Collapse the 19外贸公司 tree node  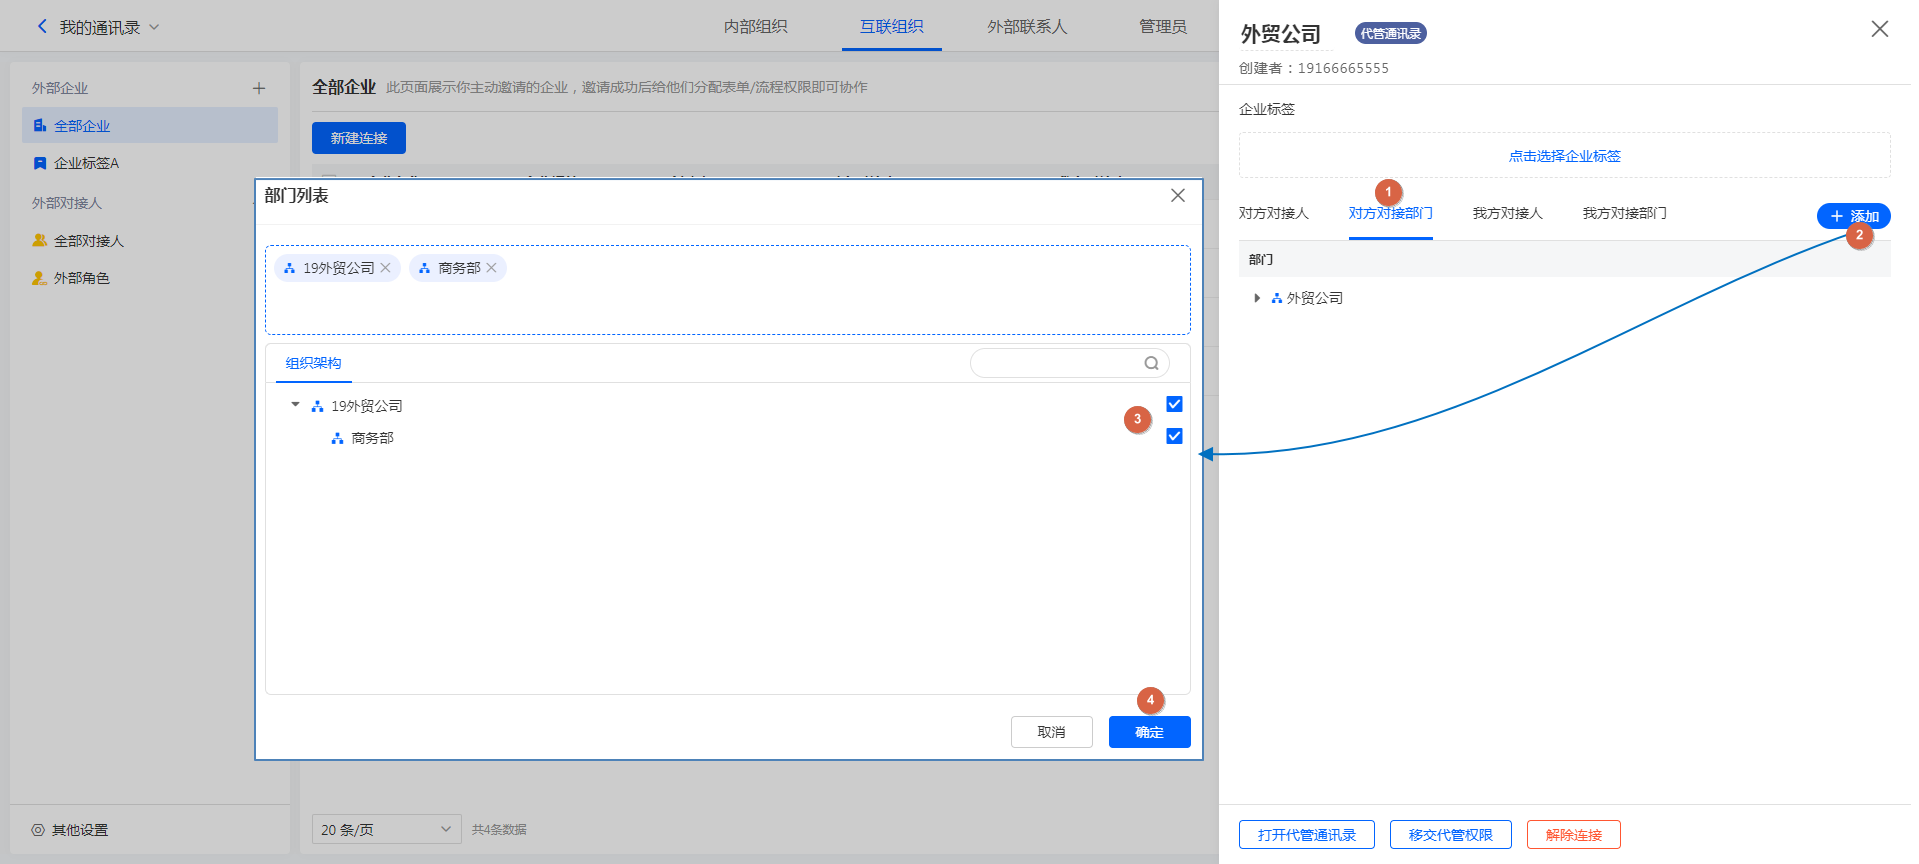(295, 405)
